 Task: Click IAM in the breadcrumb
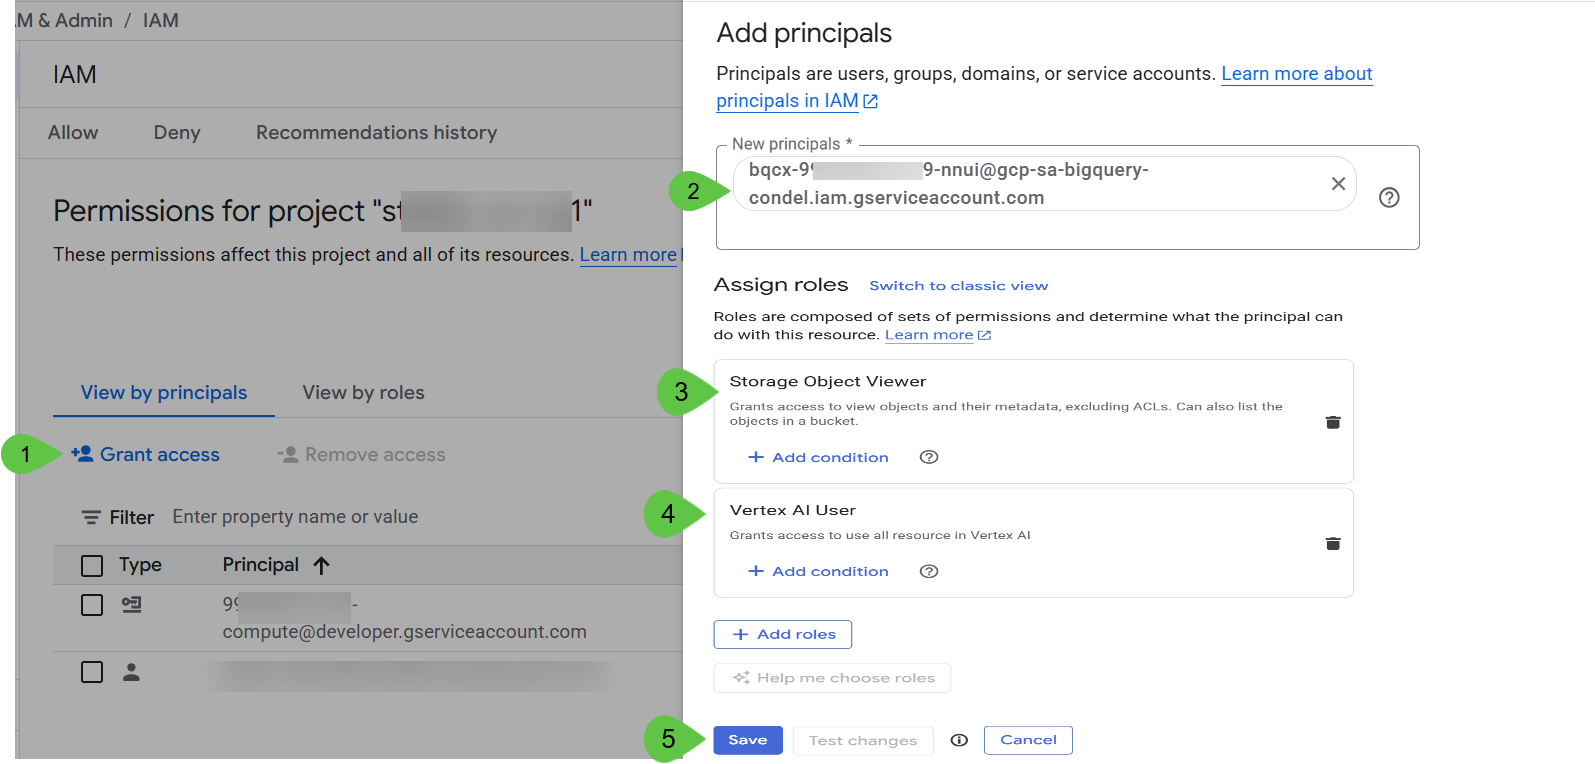(160, 20)
